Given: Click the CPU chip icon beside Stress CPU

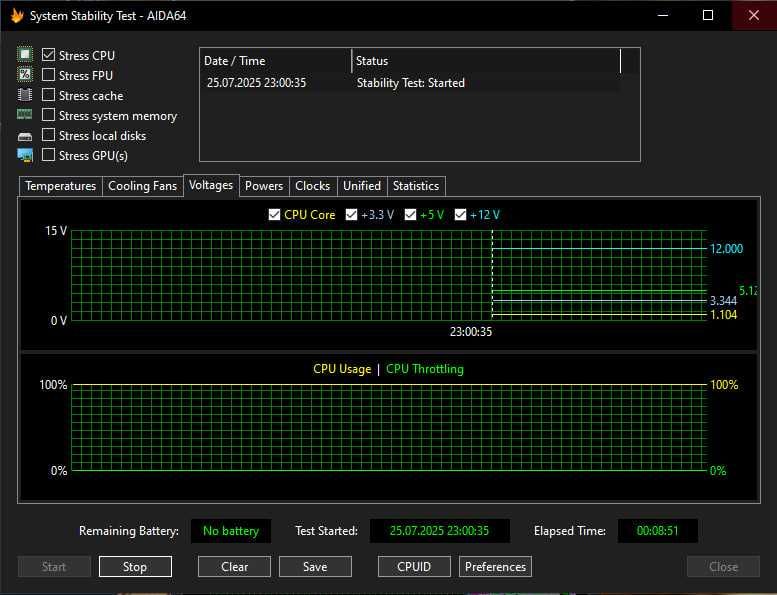Looking at the screenshot, I should click(25, 55).
